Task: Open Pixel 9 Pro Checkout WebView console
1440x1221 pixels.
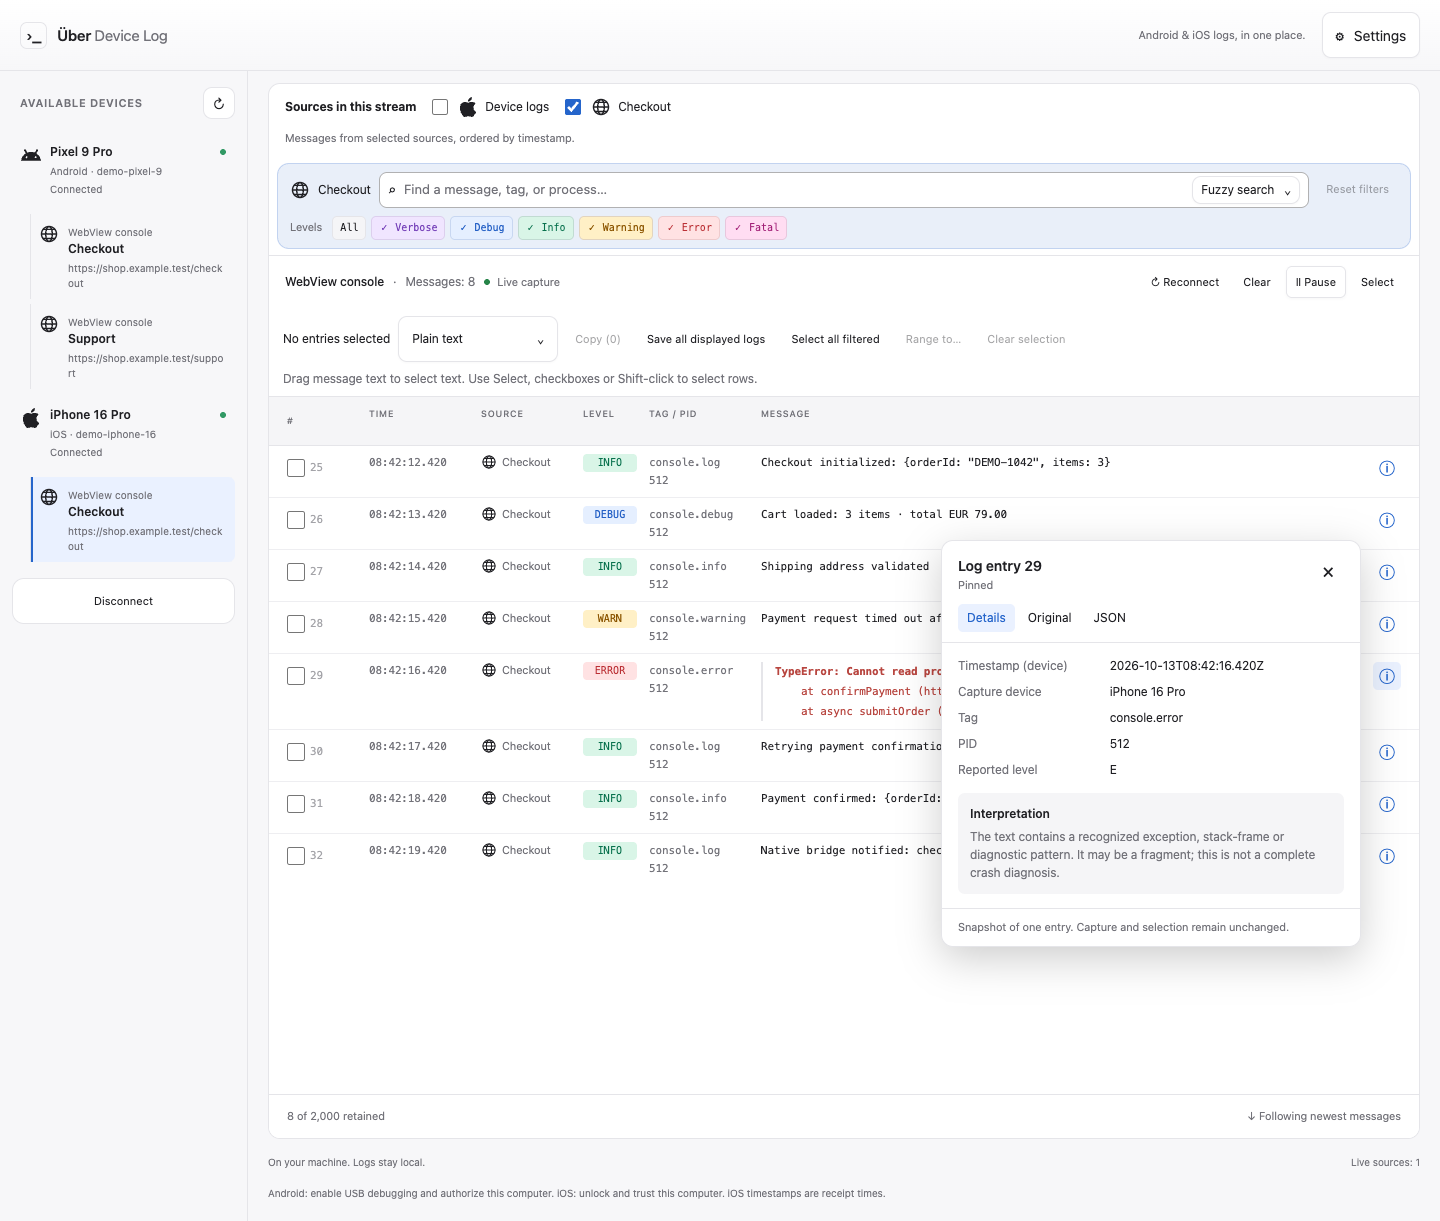Action: click(134, 257)
